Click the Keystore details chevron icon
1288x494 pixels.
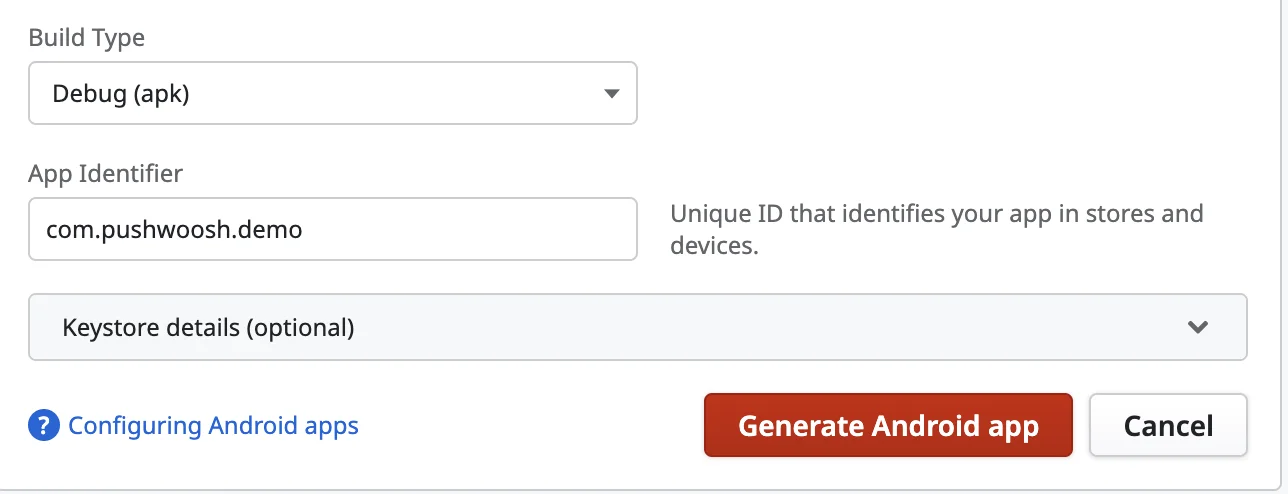pyautogui.click(x=1197, y=327)
